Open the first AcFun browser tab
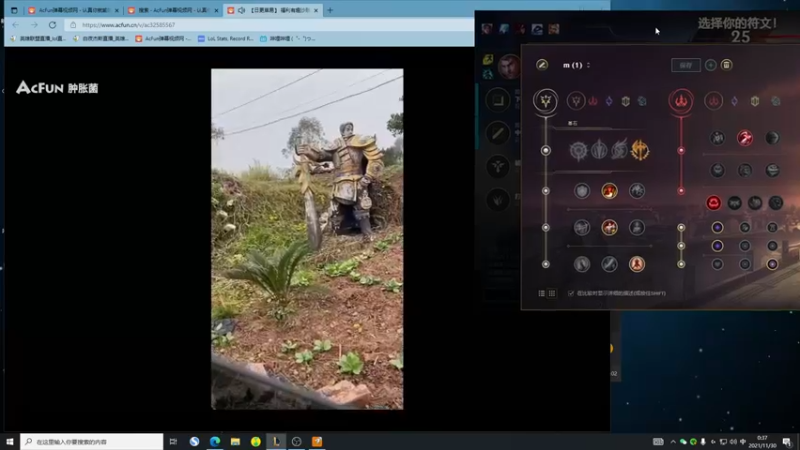This screenshot has height=450, width=800. tap(71, 10)
